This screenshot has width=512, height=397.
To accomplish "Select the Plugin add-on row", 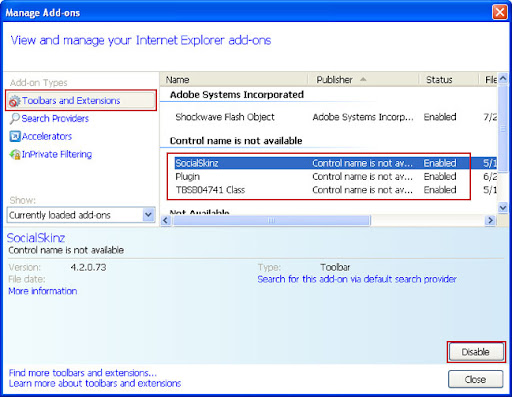I will [336, 176].
